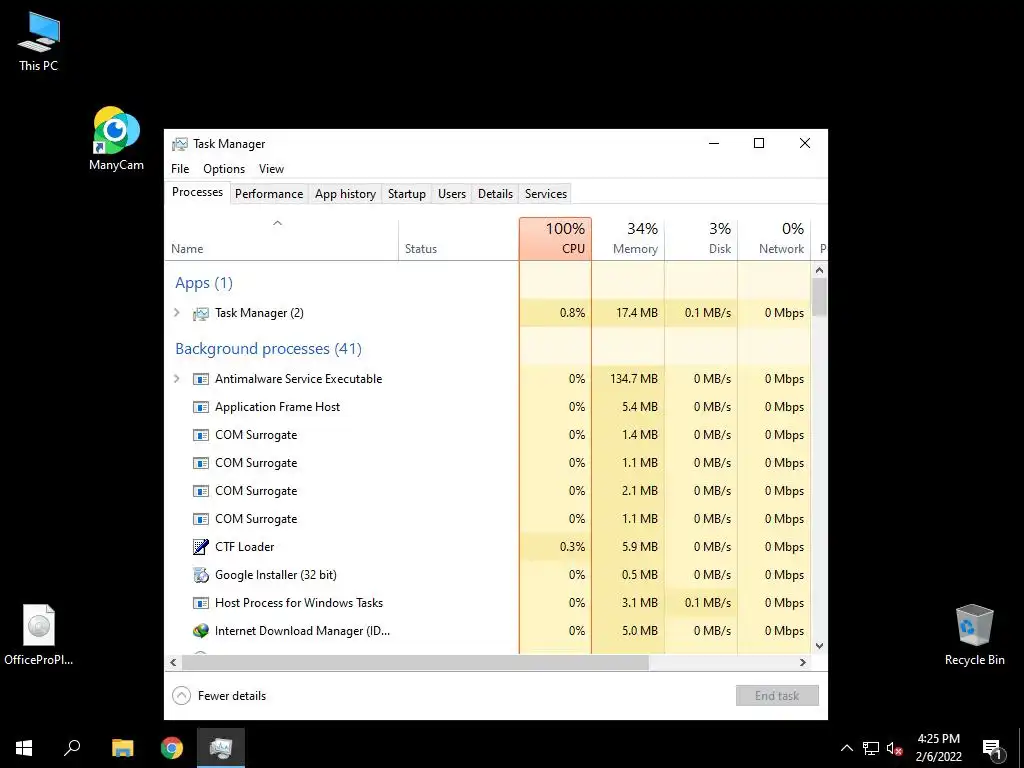This screenshot has height=768, width=1024.
Task: Click the horizontal scrollbar thumb
Action: click(415, 662)
